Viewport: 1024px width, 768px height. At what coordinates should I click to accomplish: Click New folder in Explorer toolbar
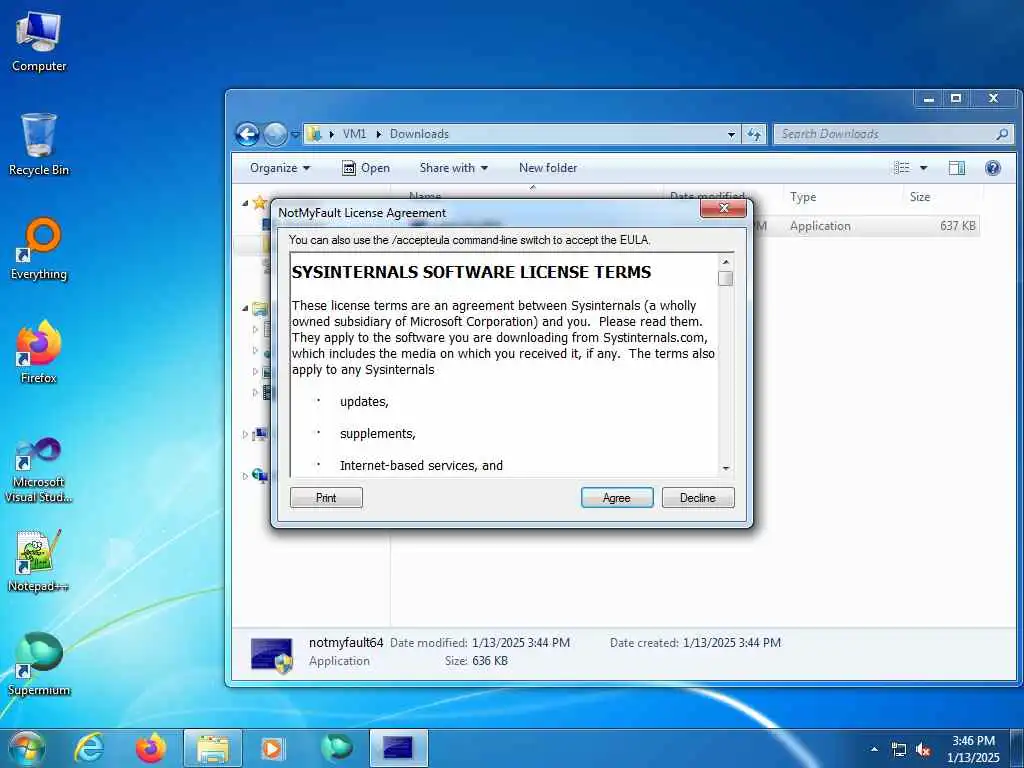(x=548, y=168)
